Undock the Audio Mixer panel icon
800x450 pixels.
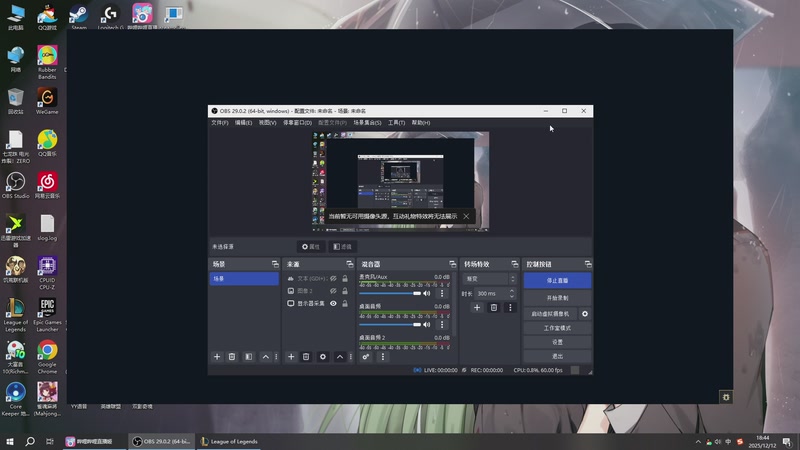point(453,264)
